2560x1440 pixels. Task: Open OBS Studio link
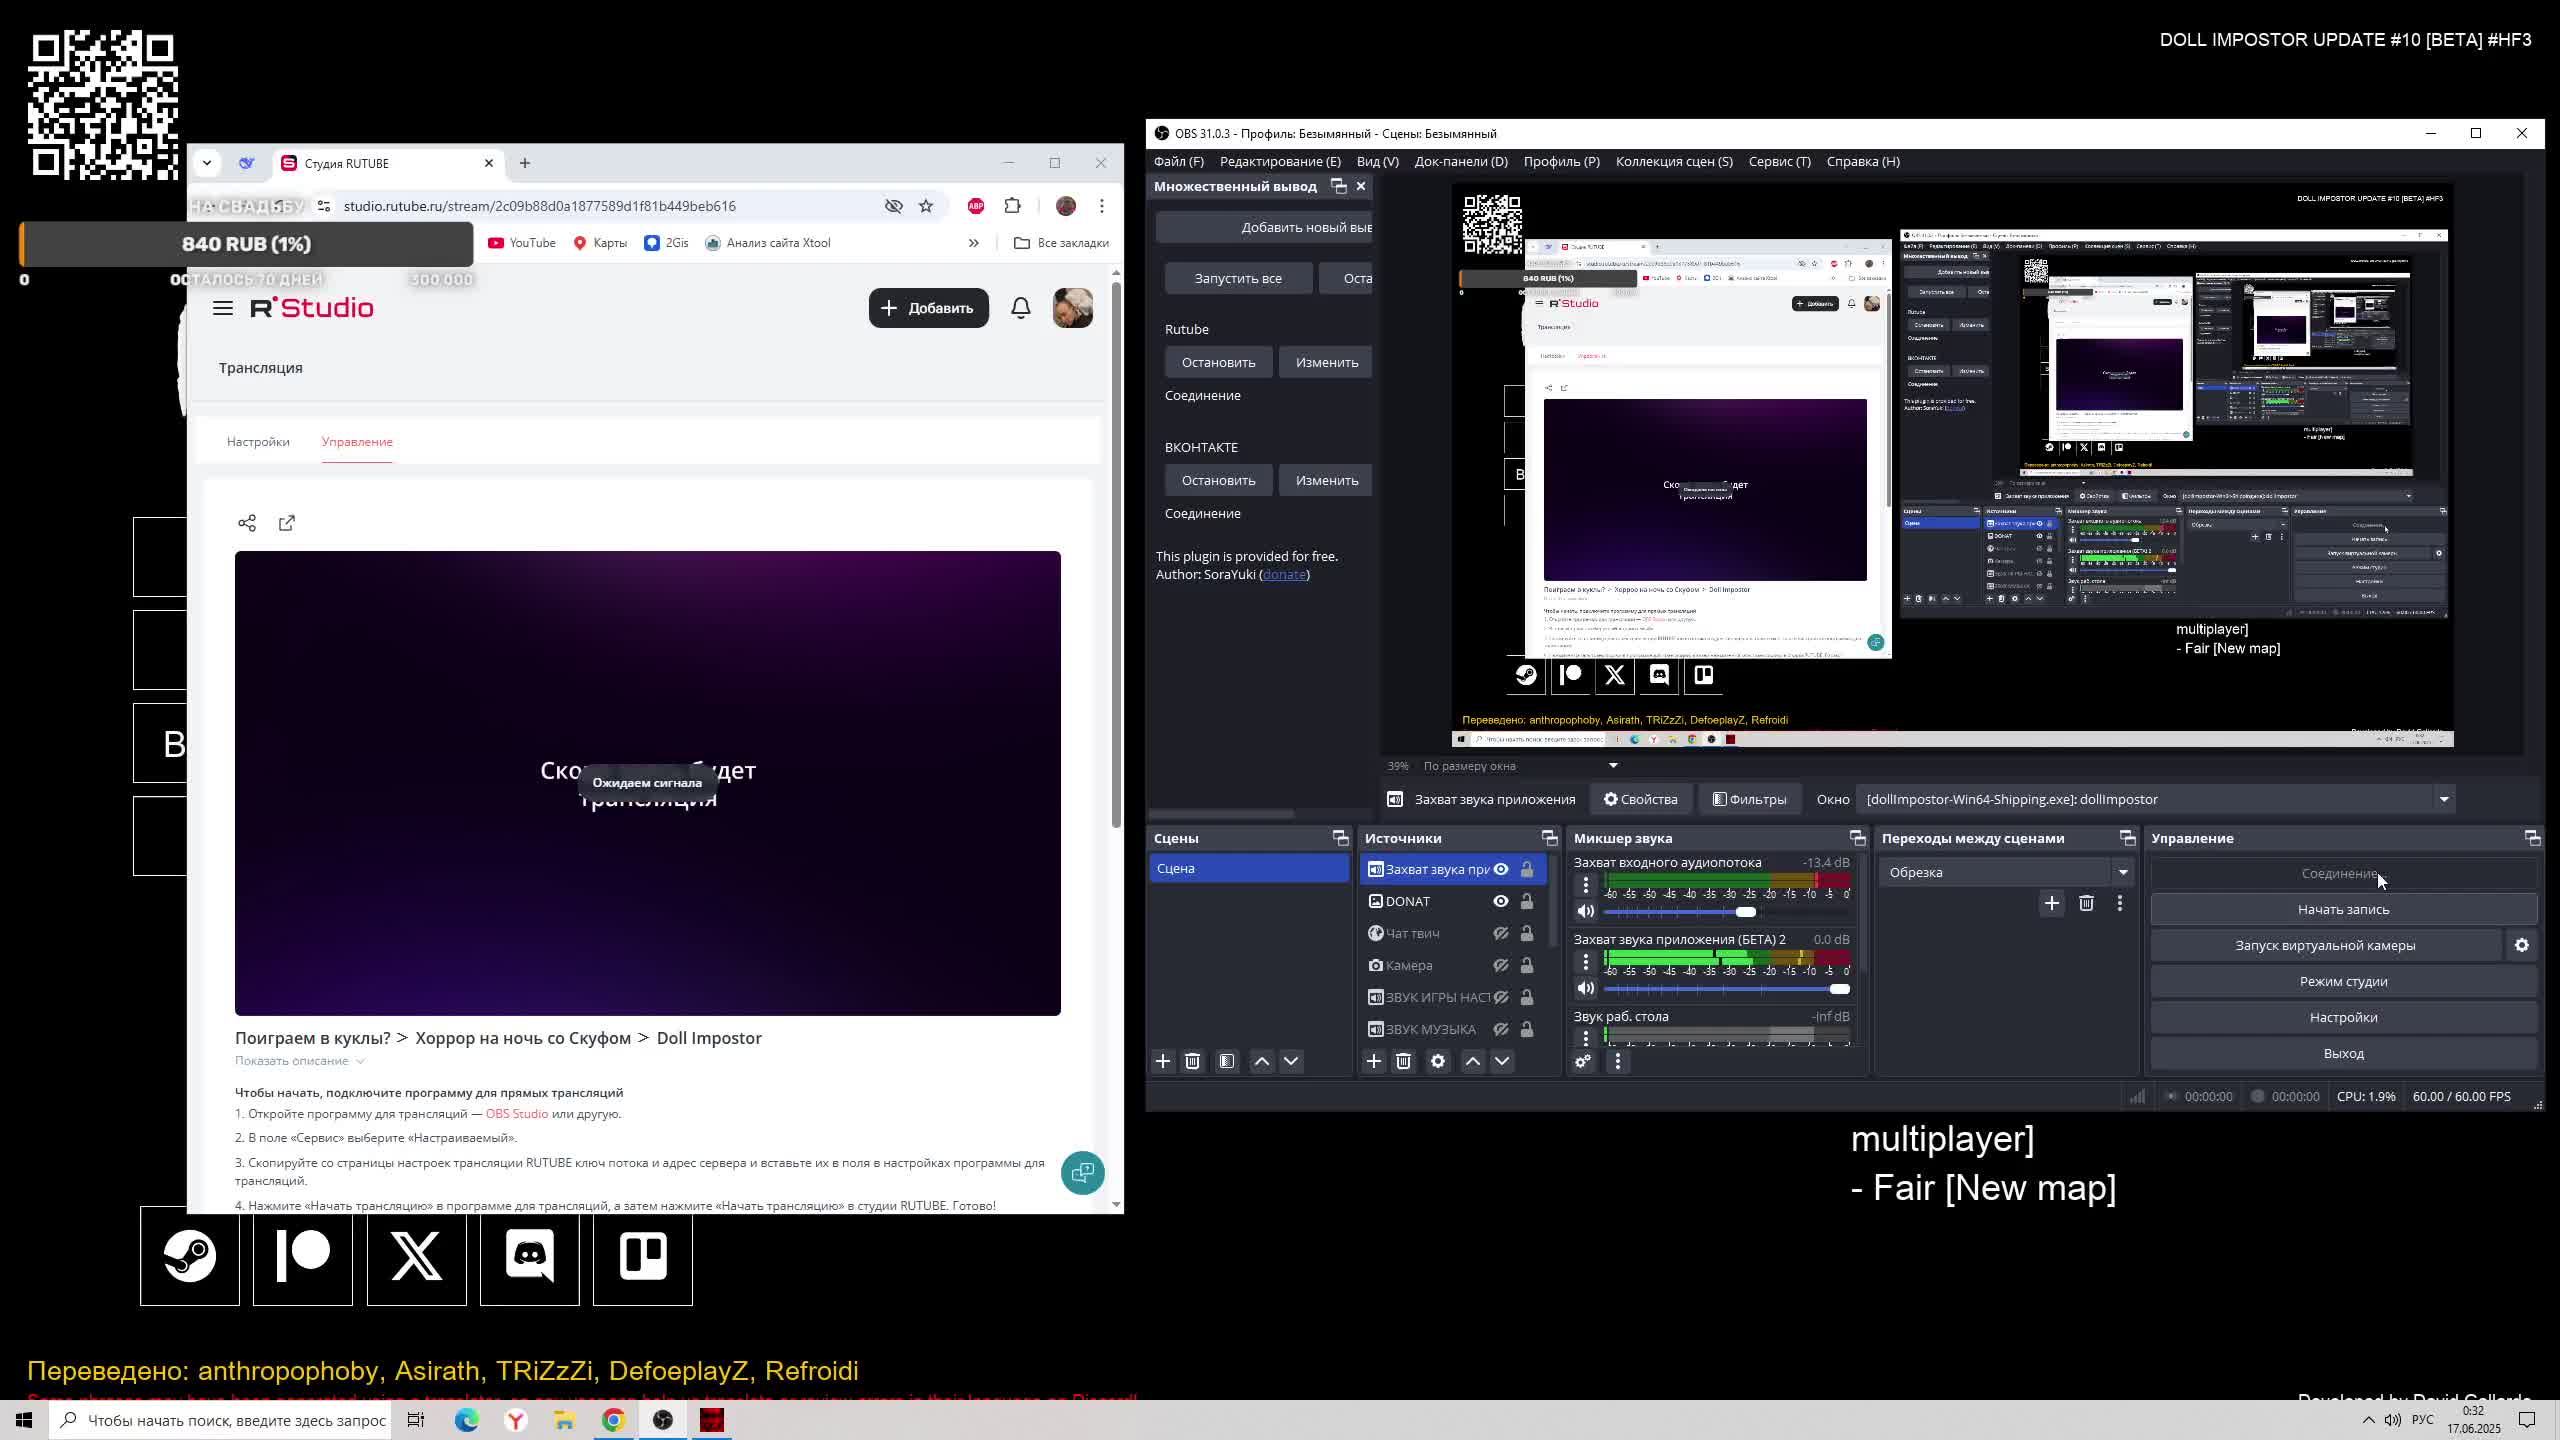516,1114
